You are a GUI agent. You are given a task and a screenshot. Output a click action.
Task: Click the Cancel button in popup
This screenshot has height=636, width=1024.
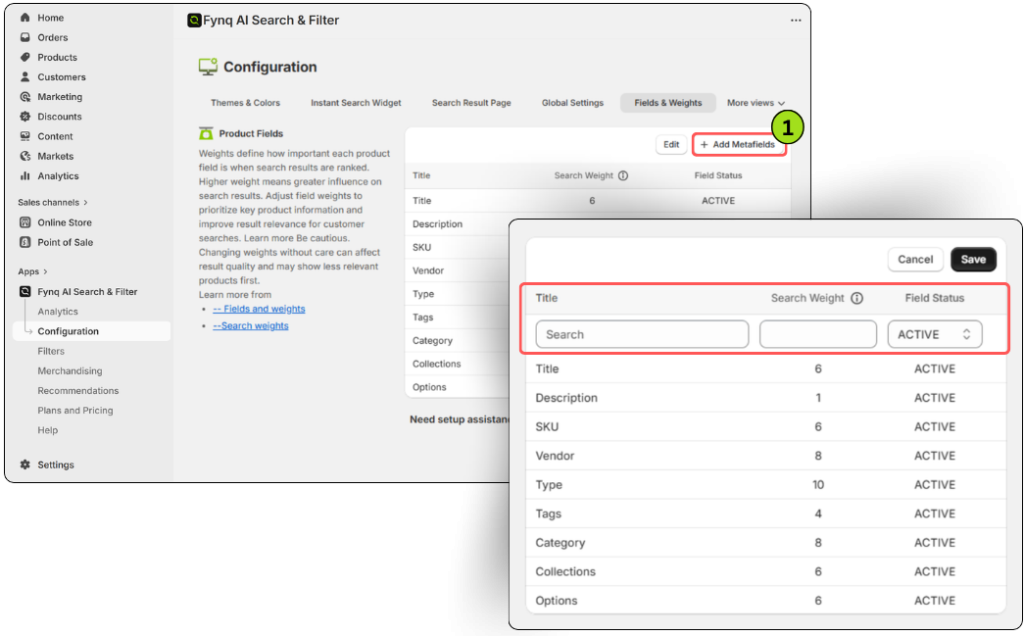click(915, 259)
